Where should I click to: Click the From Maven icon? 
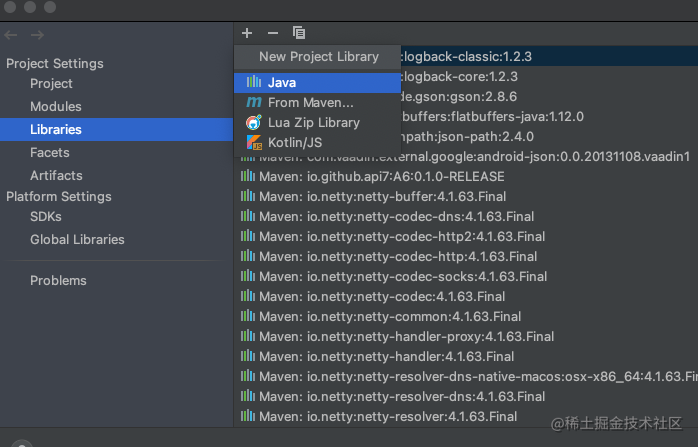click(x=254, y=102)
